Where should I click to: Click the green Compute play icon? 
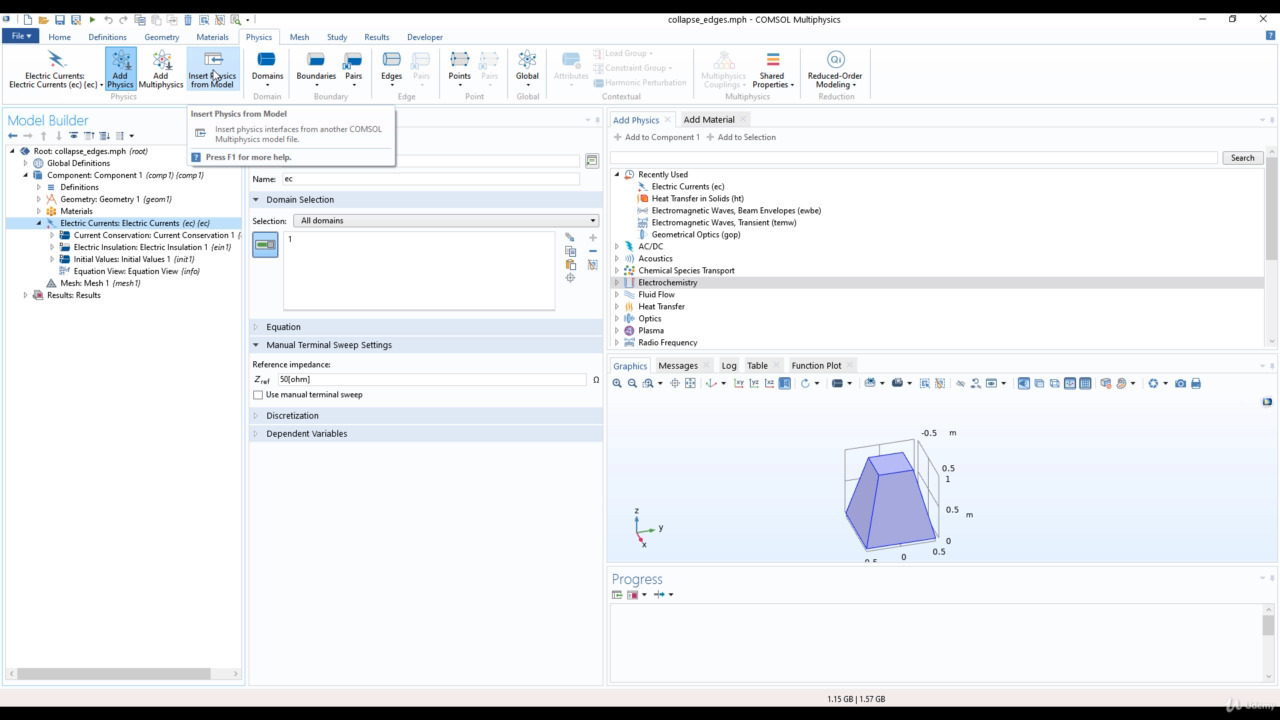tap(92, 20)
